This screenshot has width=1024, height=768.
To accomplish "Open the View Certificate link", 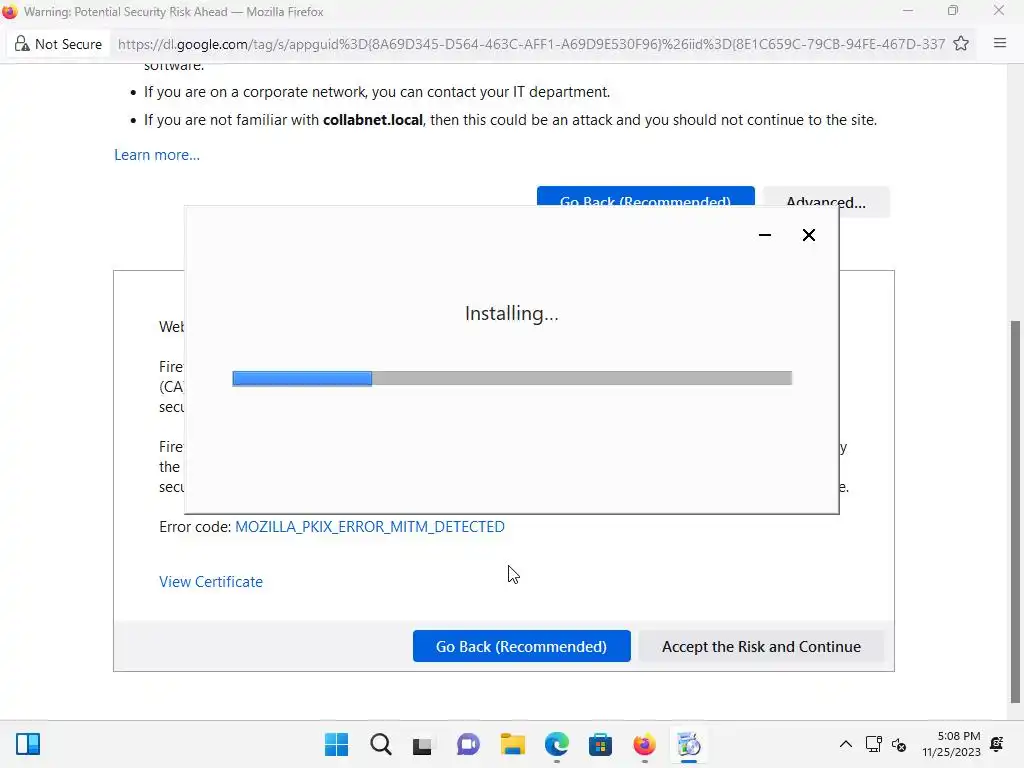I will 211,582.
